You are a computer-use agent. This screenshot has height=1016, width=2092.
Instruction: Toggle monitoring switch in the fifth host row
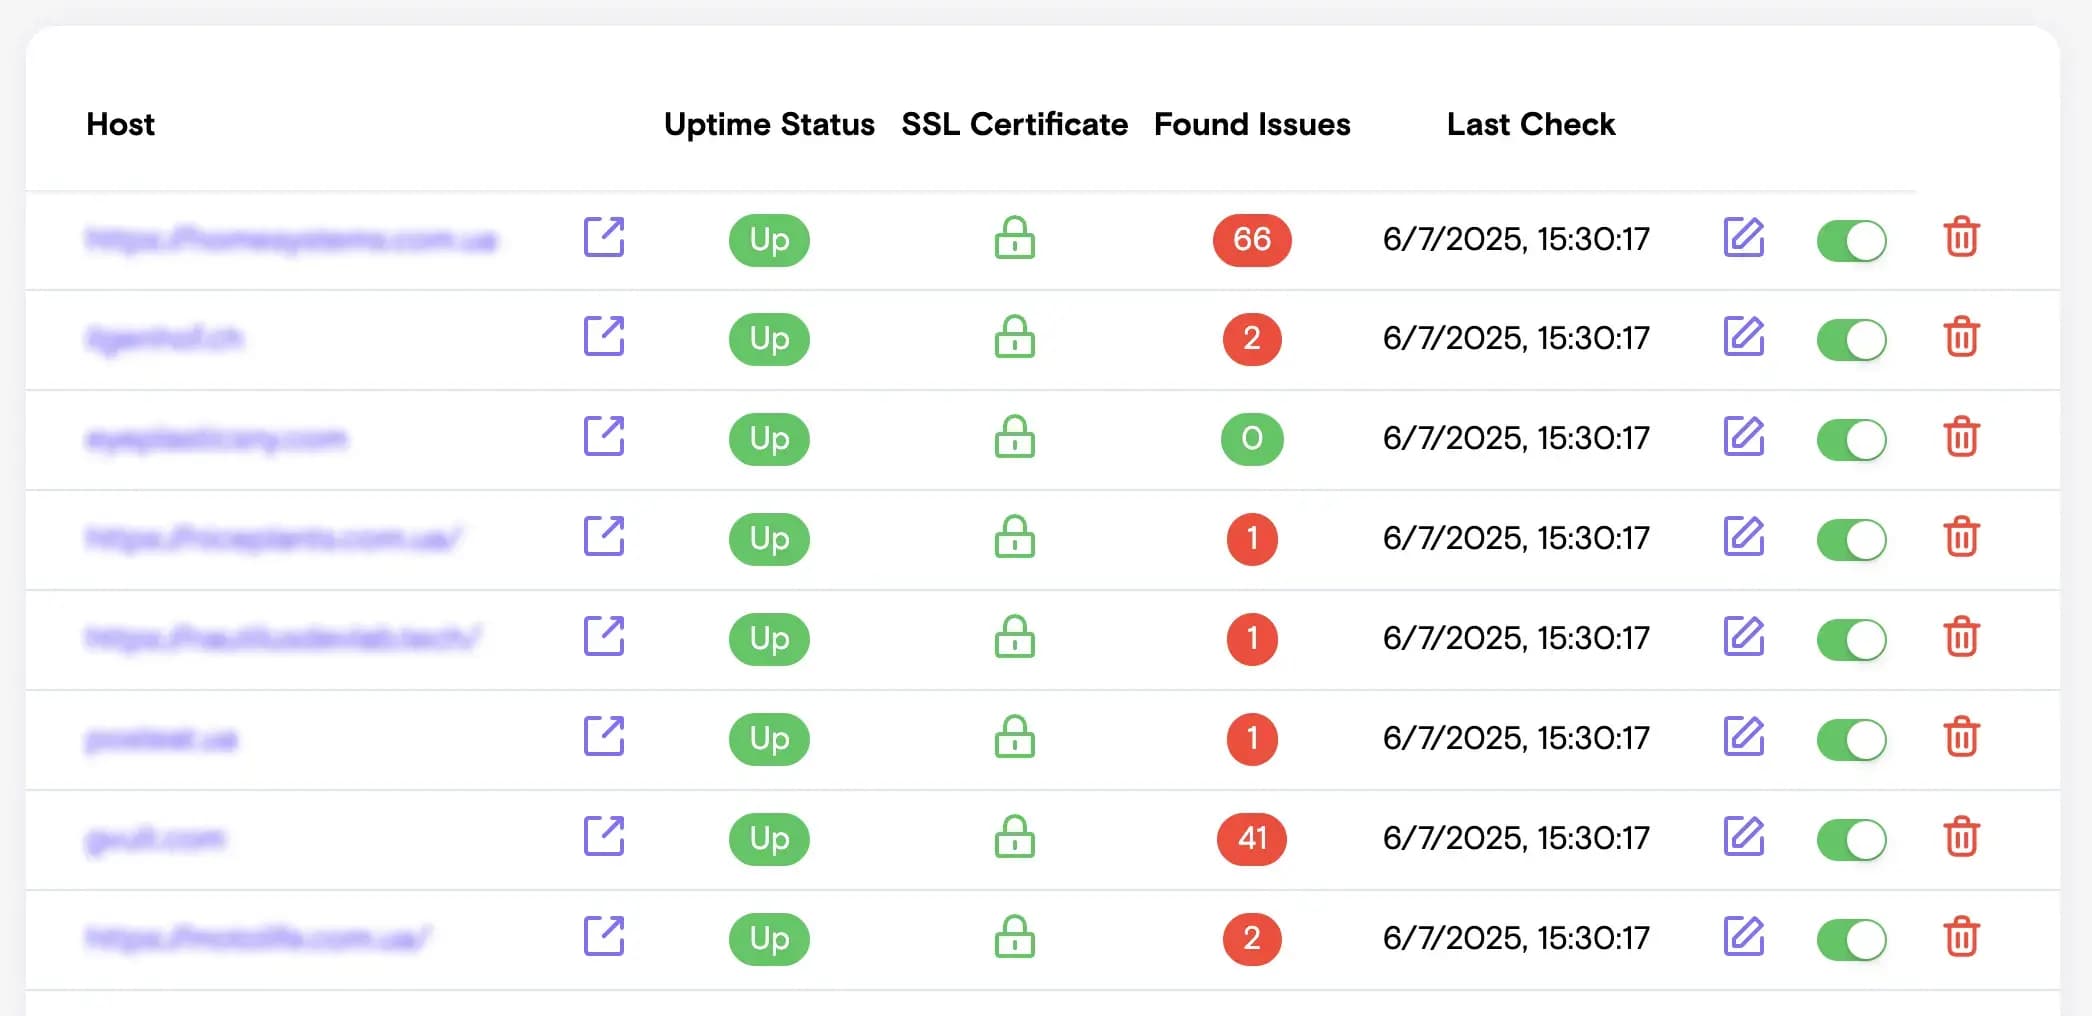pos(1852,640)
